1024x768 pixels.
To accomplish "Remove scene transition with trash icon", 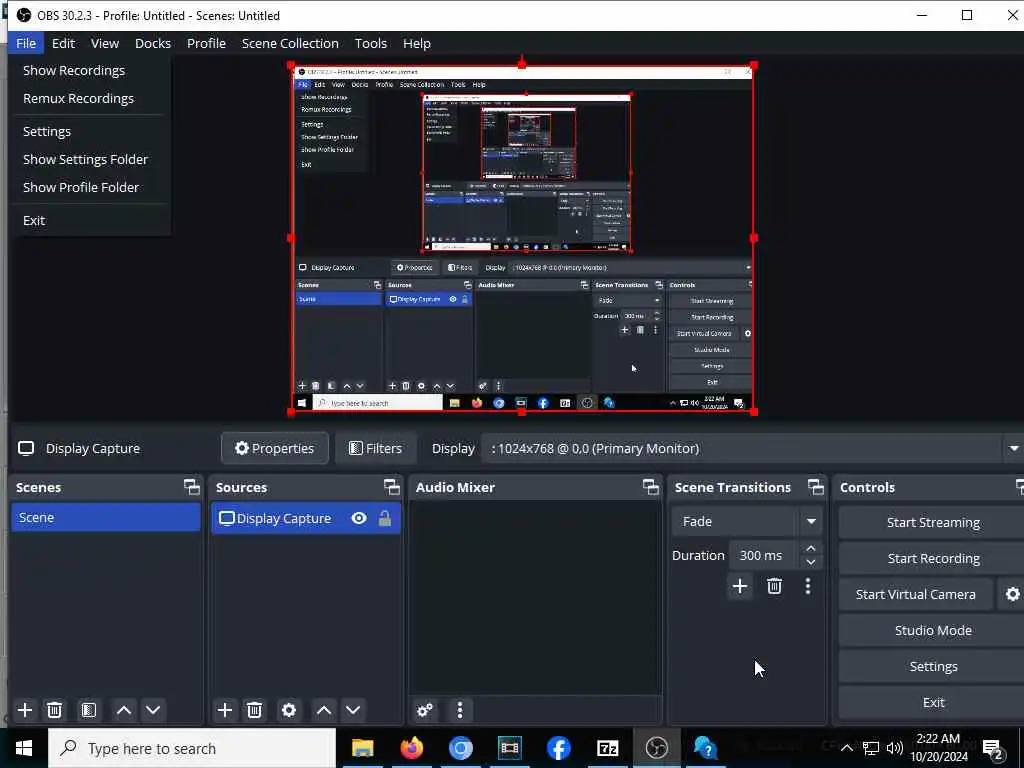I will pos(775,586).
